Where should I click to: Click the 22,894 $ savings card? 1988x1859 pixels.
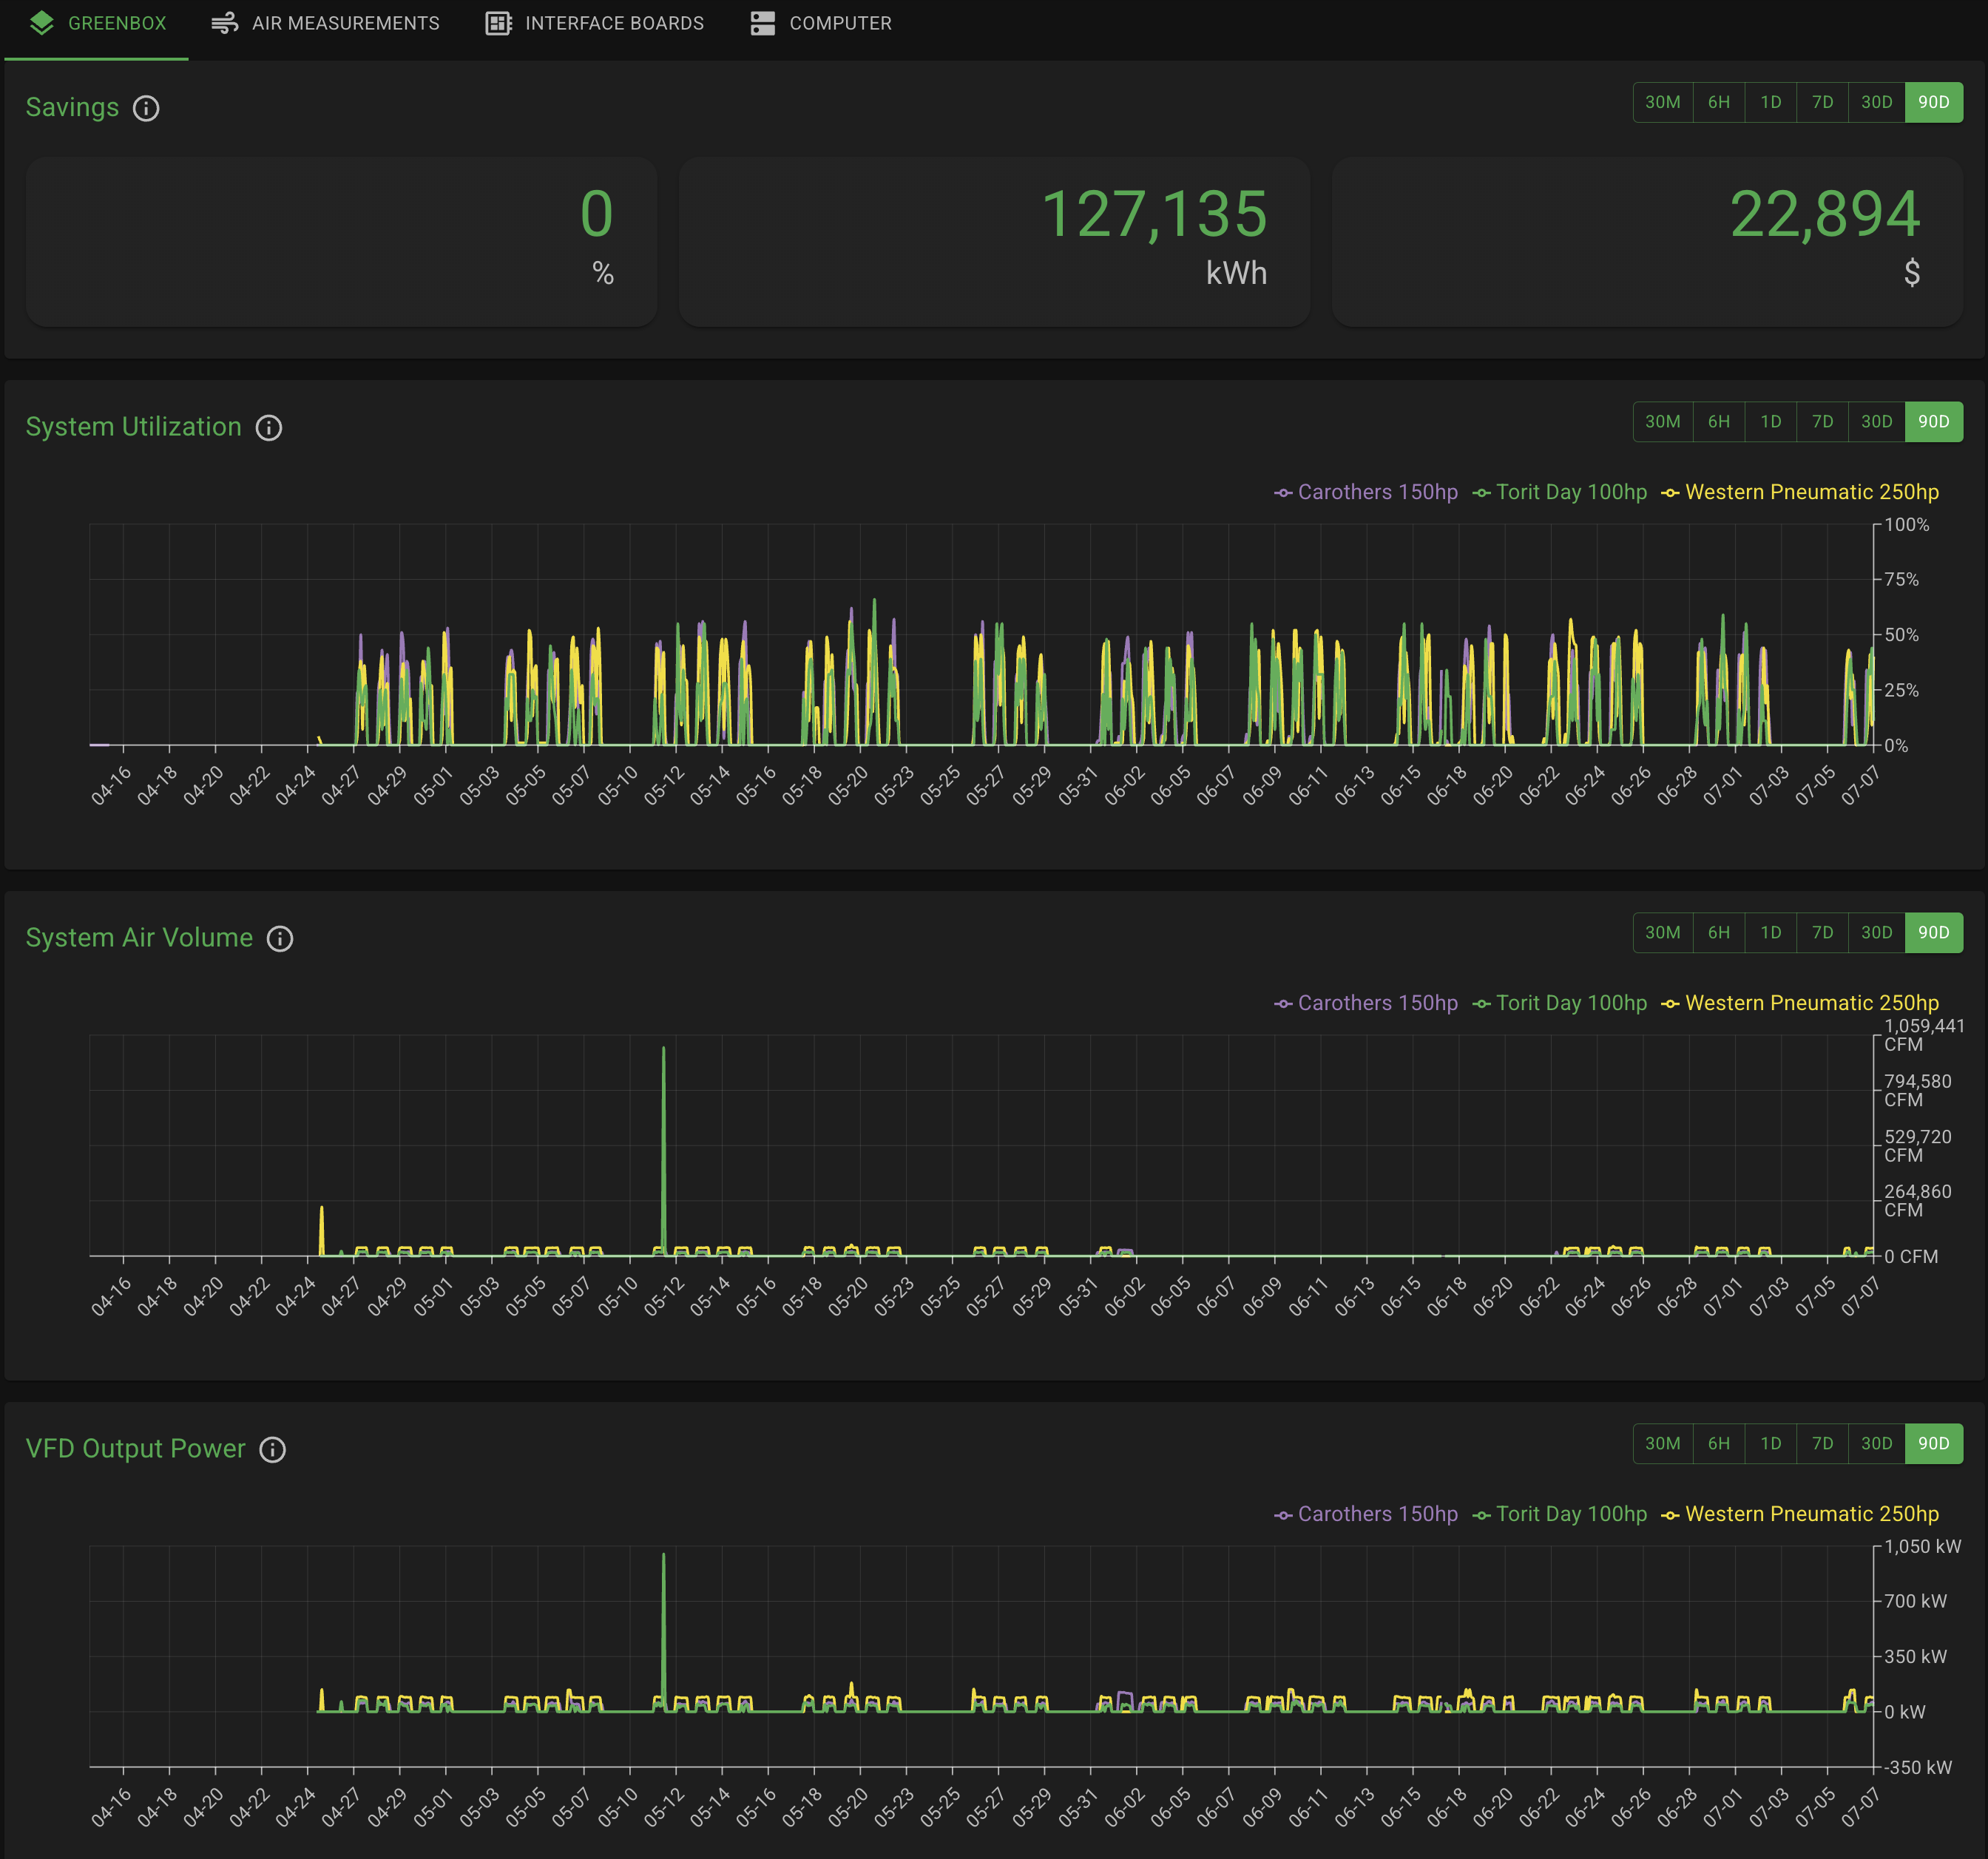click(x=1647, y=241)
